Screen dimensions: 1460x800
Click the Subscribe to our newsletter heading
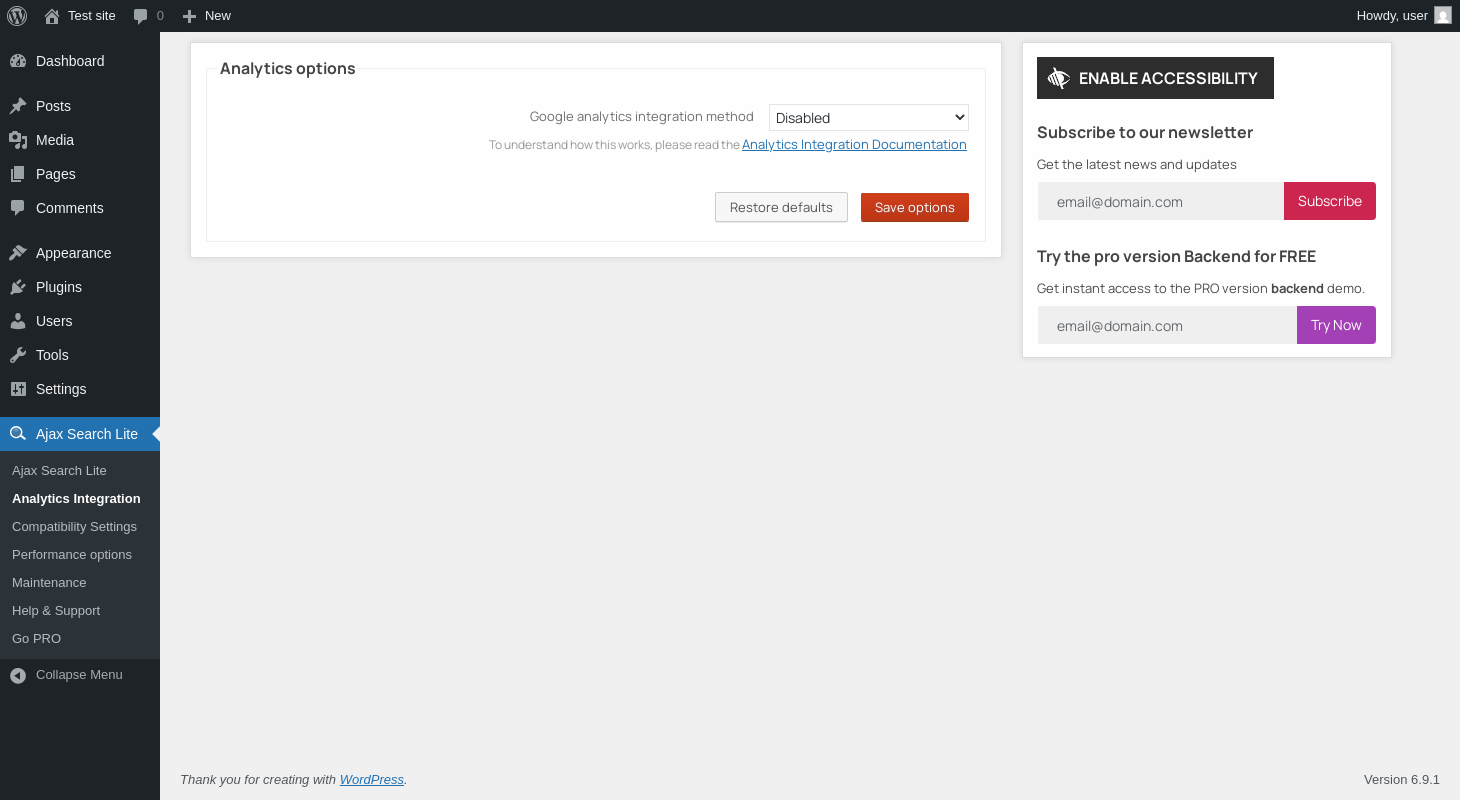(x=1145, y=132)
